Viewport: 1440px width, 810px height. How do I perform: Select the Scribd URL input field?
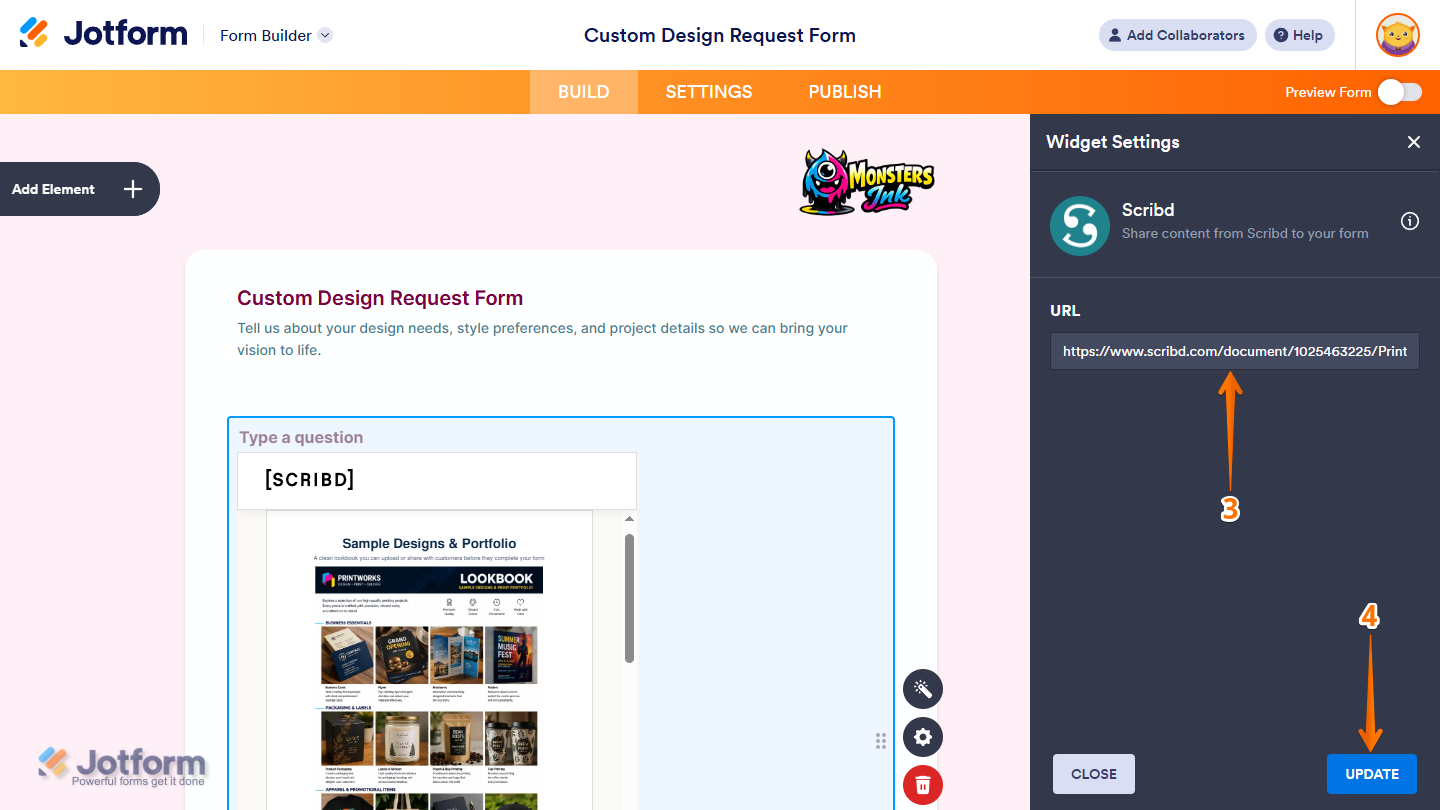point(1234,351)
